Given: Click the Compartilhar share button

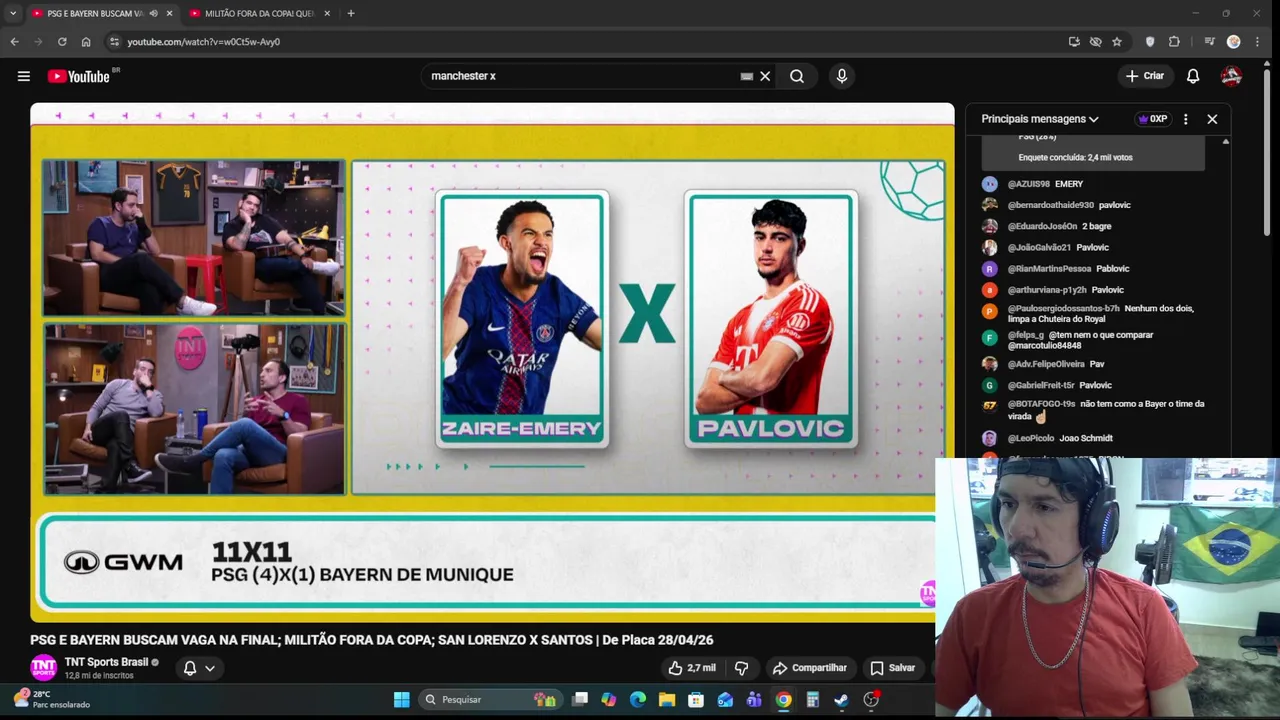Looking at the screenshot, I should click(809, 668).
